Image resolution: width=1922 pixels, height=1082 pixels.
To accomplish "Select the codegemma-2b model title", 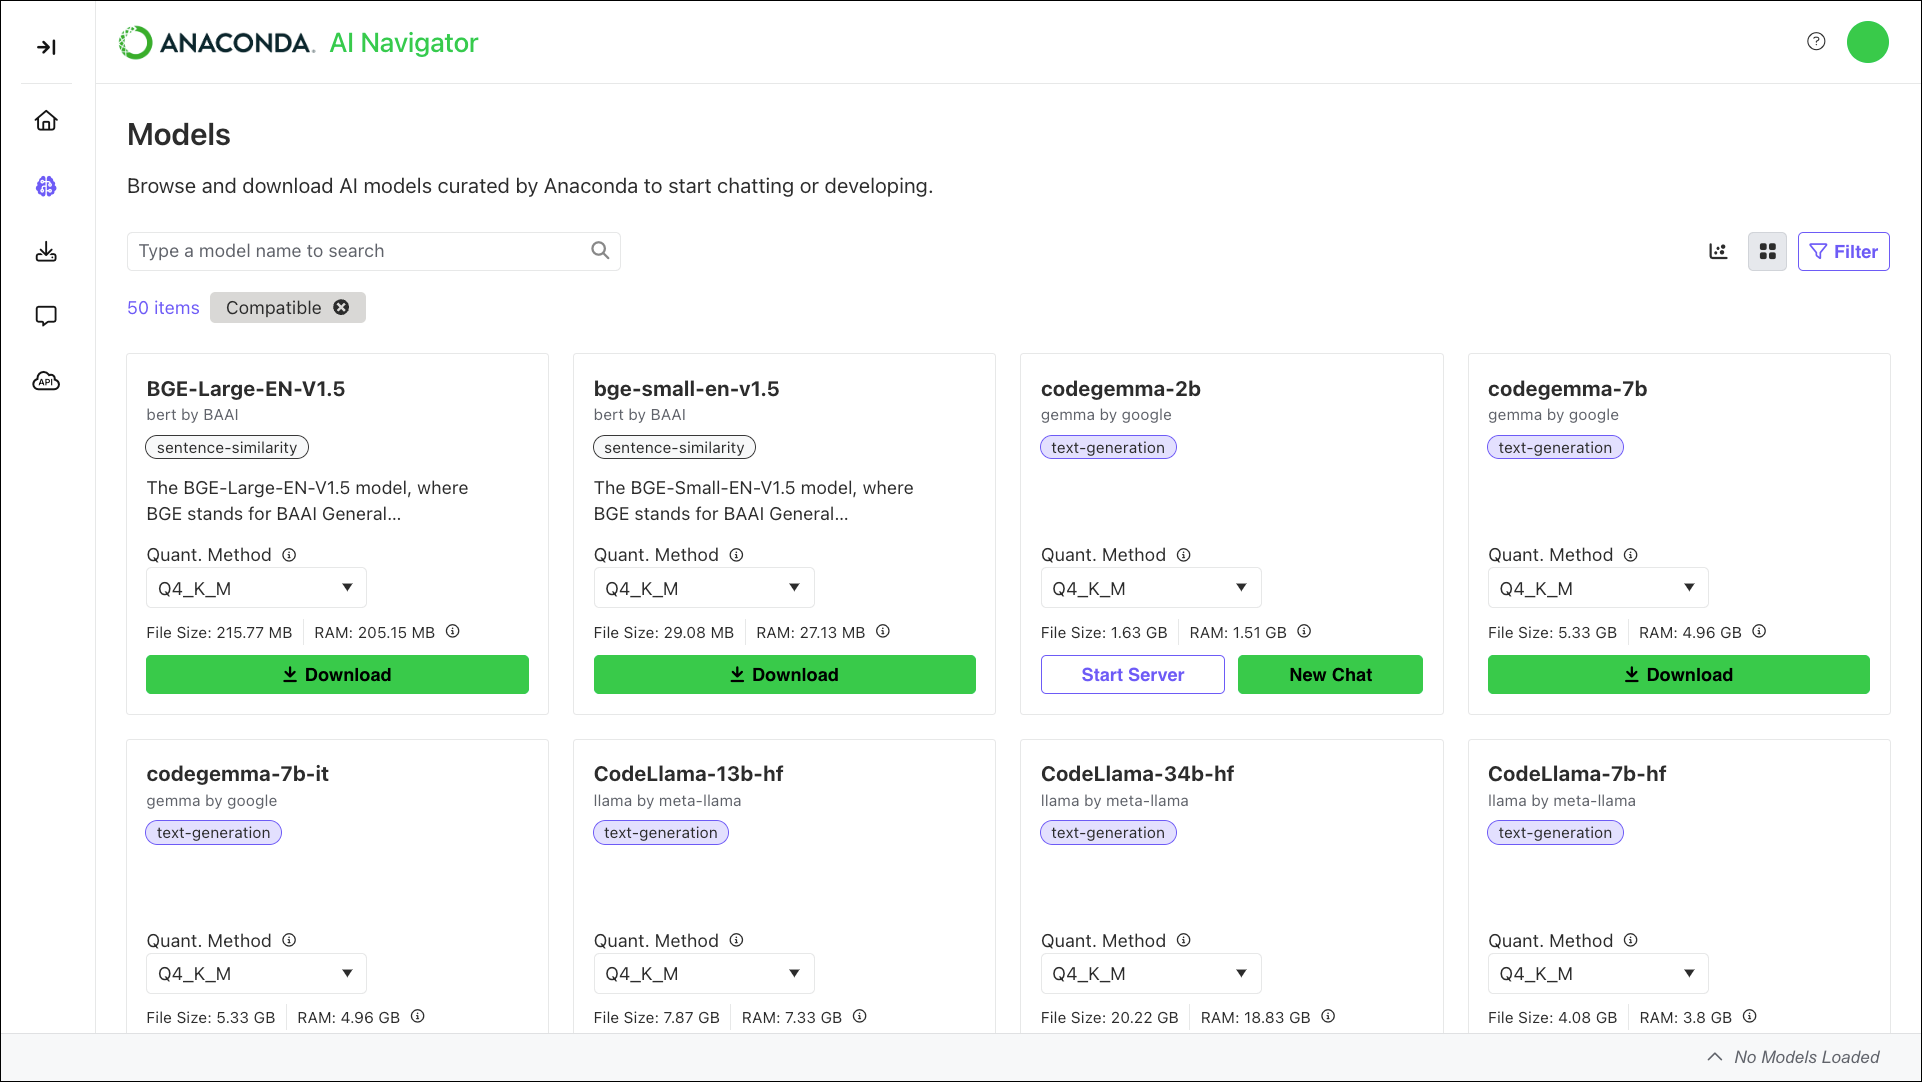I will [1120, 388].
